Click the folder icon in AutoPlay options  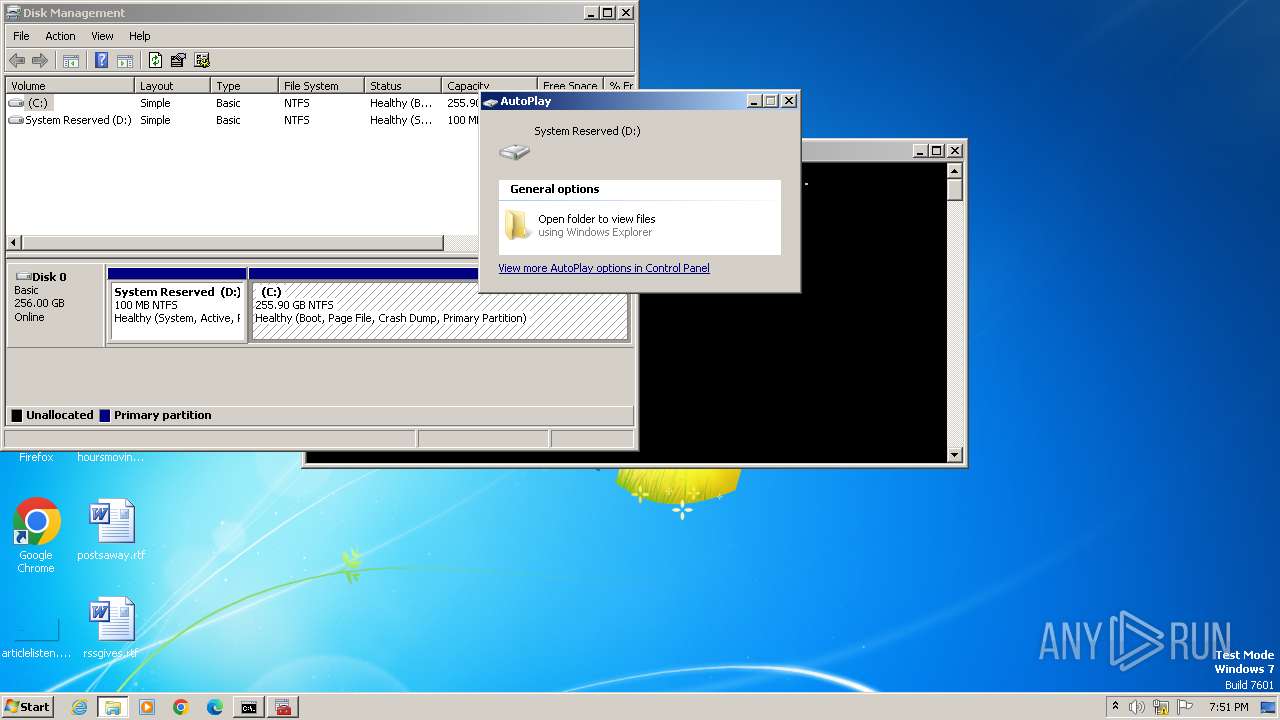click(x=517, y=225)
